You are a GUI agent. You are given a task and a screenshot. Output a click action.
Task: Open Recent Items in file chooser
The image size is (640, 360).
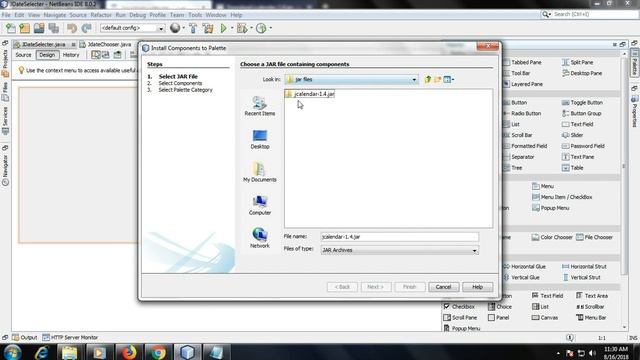[x=260, y=106]
